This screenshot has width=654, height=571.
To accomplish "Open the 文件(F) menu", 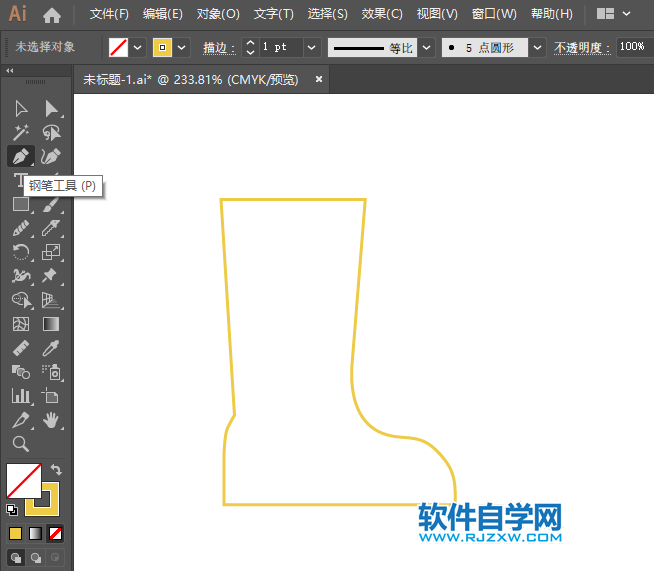I will click(x=109, y=14).
